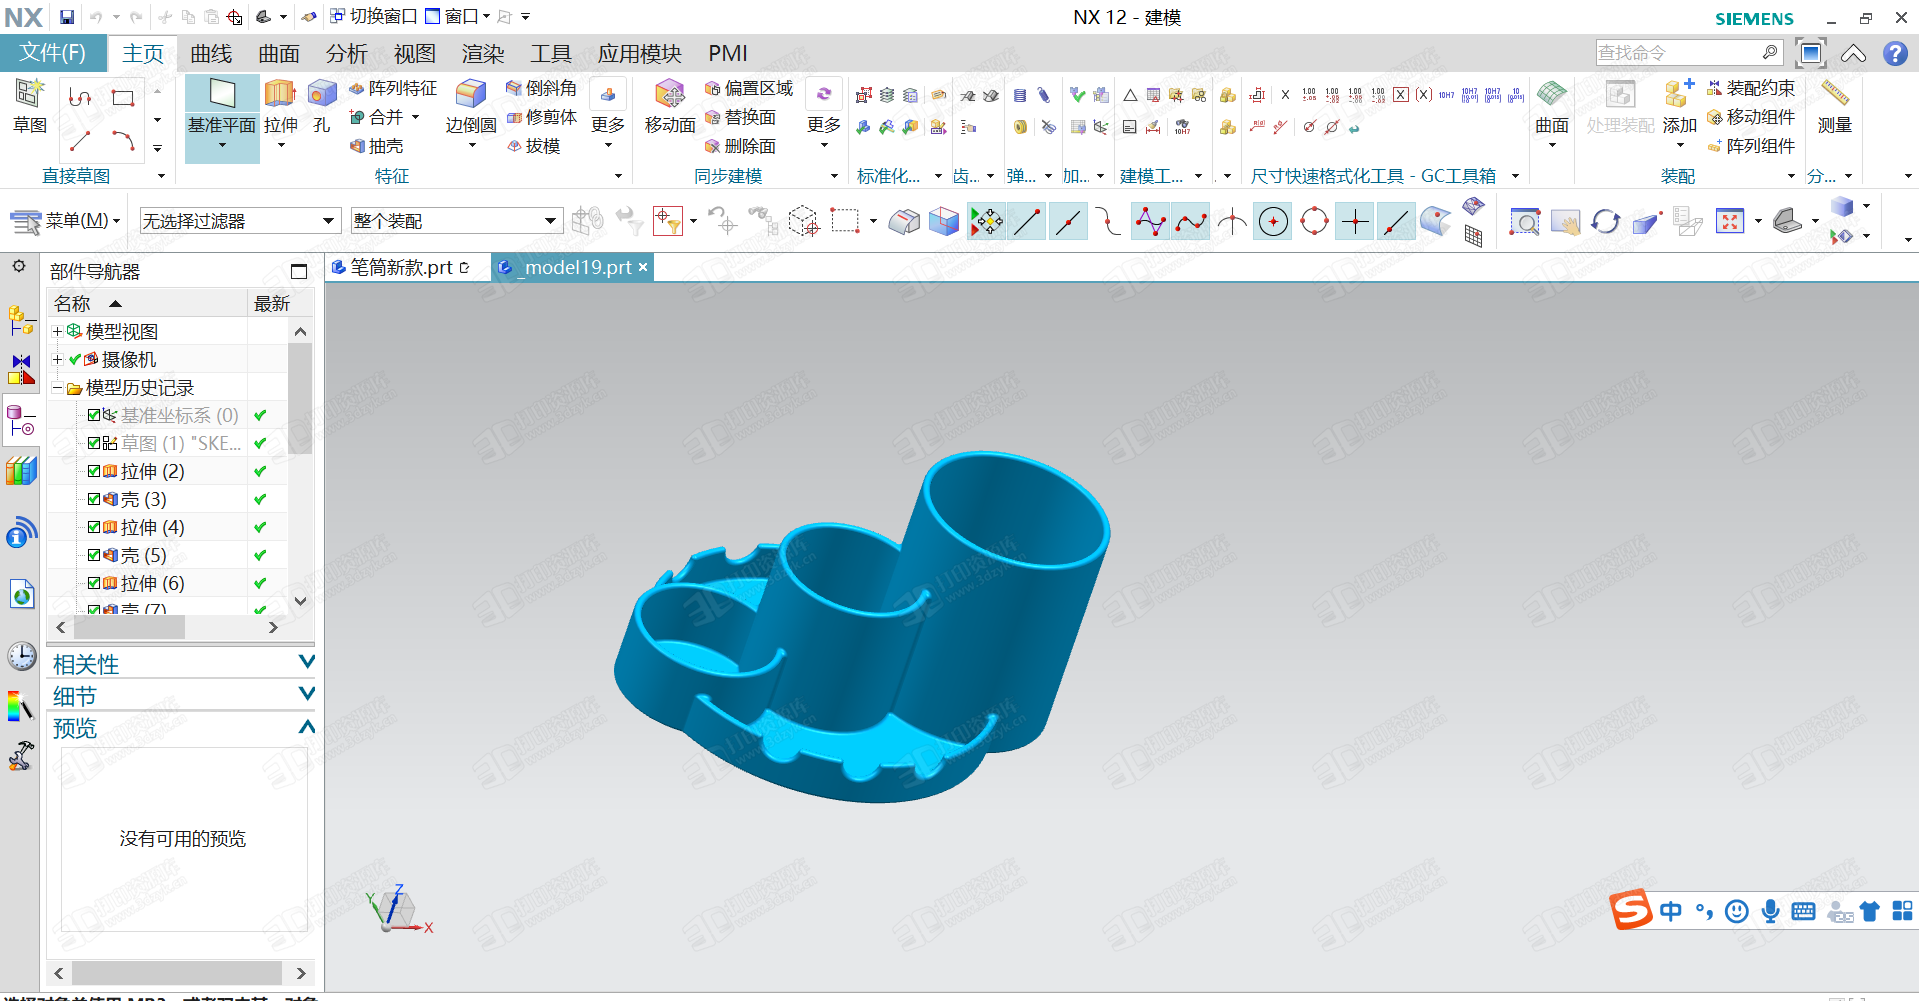This screenshot has height=1001, width=1919.
Task: Switch to the 分析 ribbon tab
Action: (347, 53)
